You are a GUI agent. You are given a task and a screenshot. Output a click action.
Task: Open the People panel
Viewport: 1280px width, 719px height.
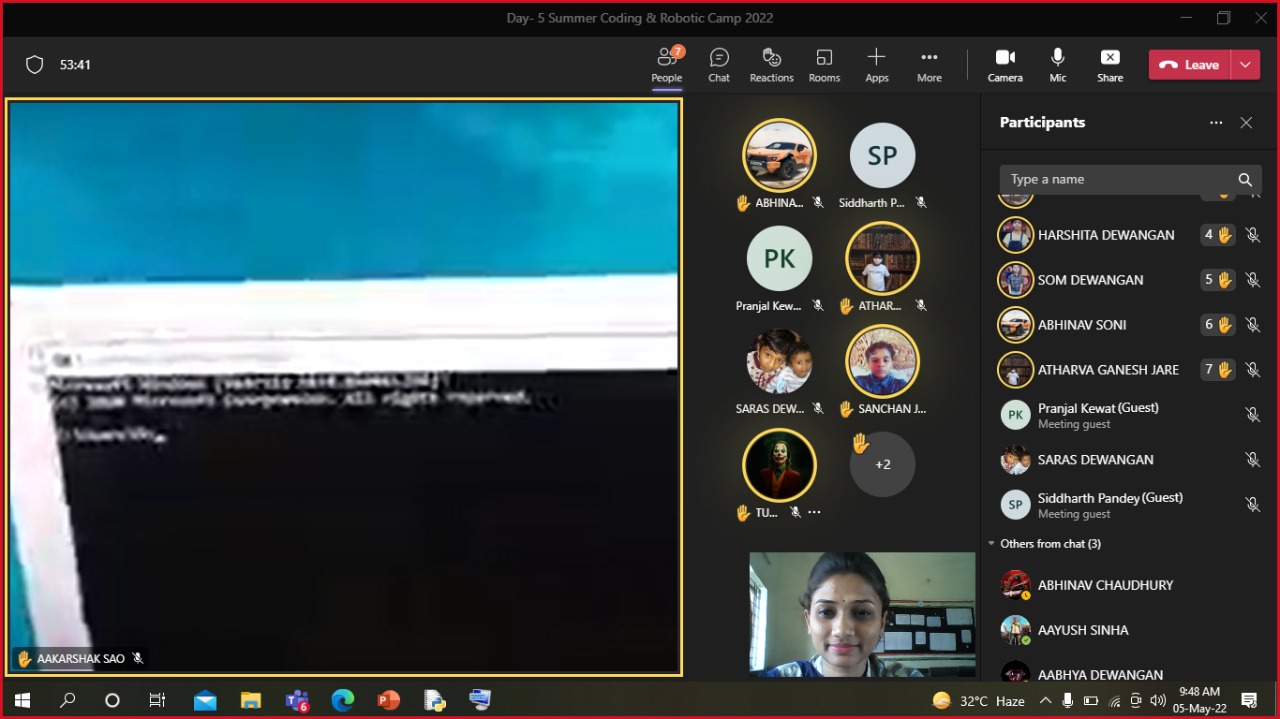(x=667, y=65)
